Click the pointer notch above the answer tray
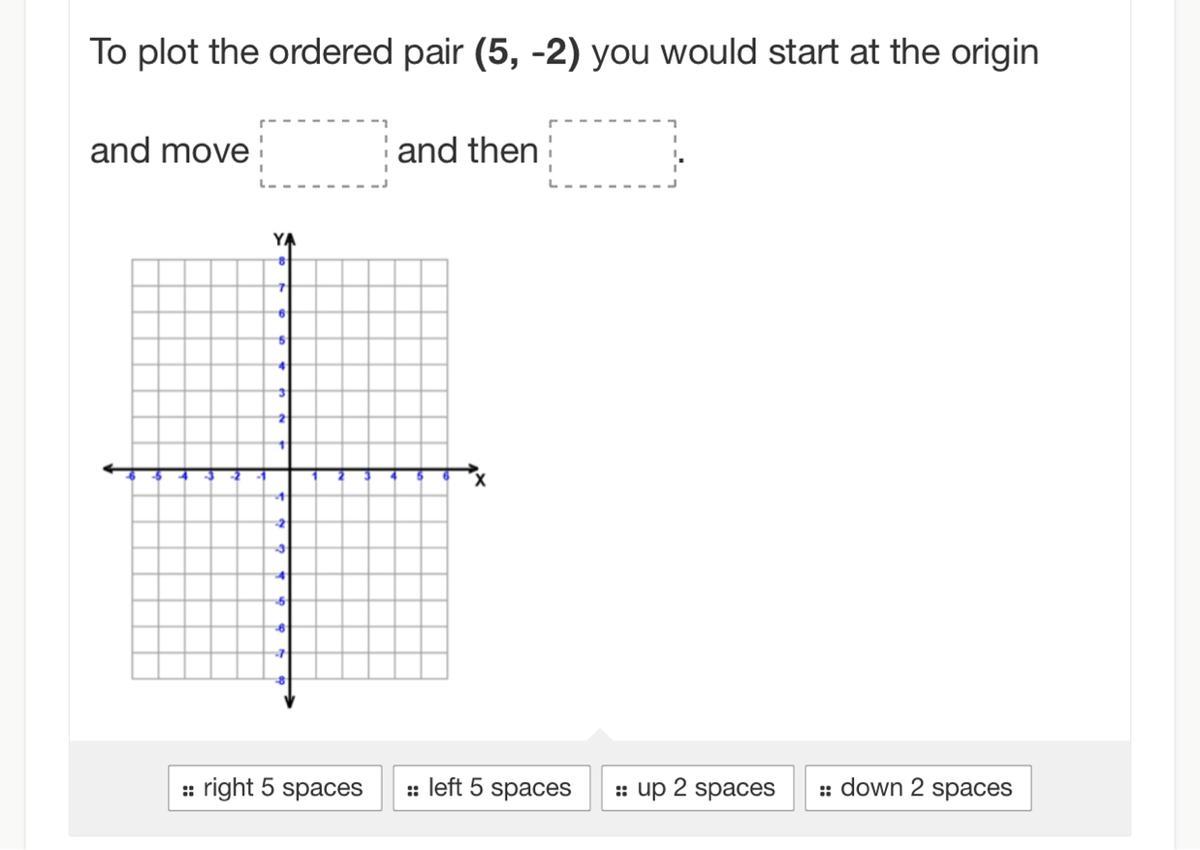The image size is (1200, 850). 600,735
